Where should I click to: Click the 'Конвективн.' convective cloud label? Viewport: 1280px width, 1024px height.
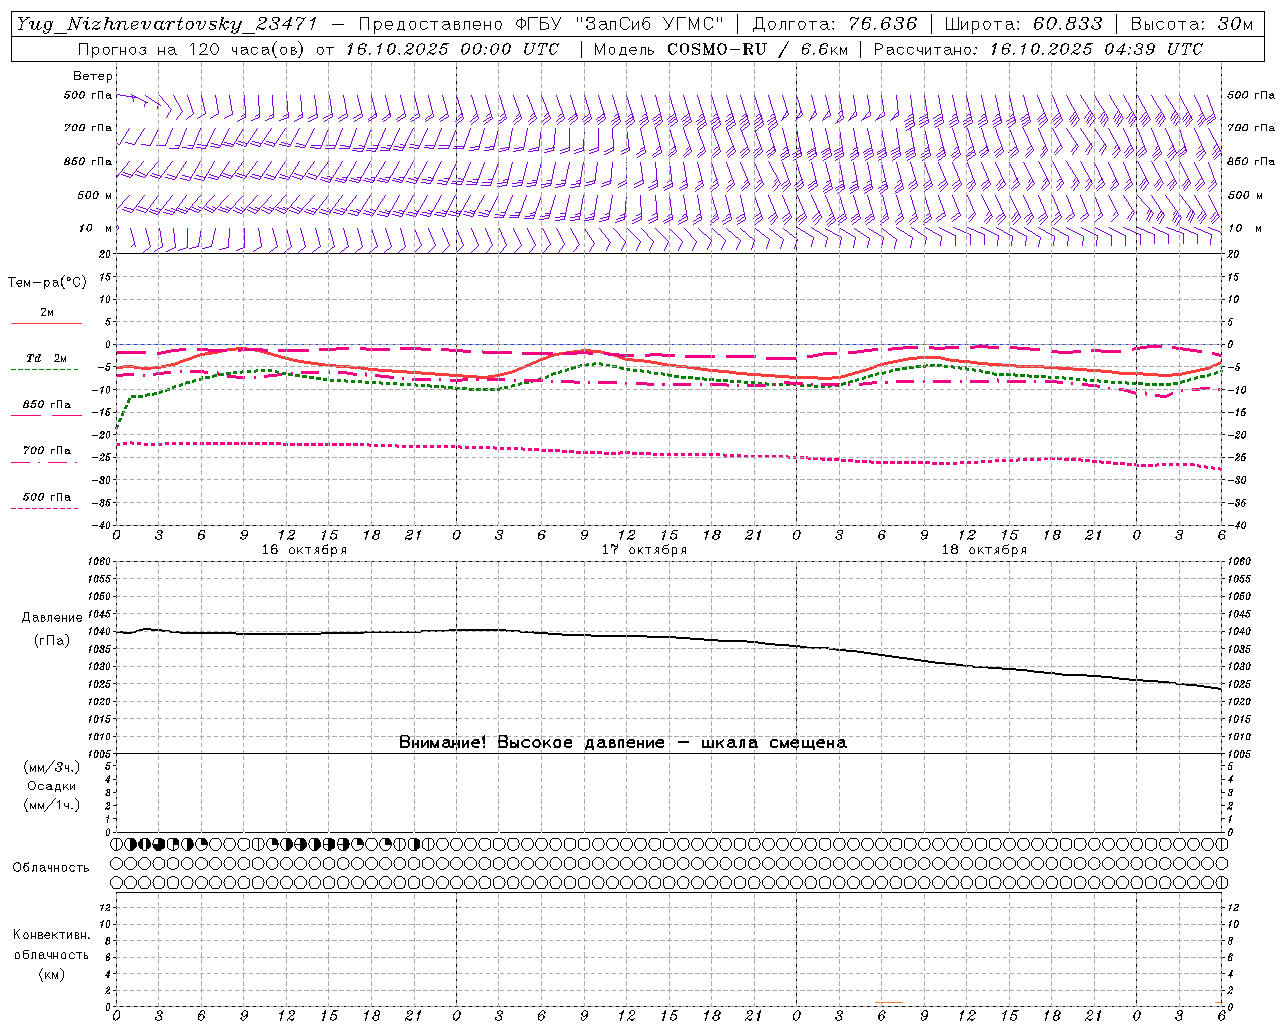point(51,935)
